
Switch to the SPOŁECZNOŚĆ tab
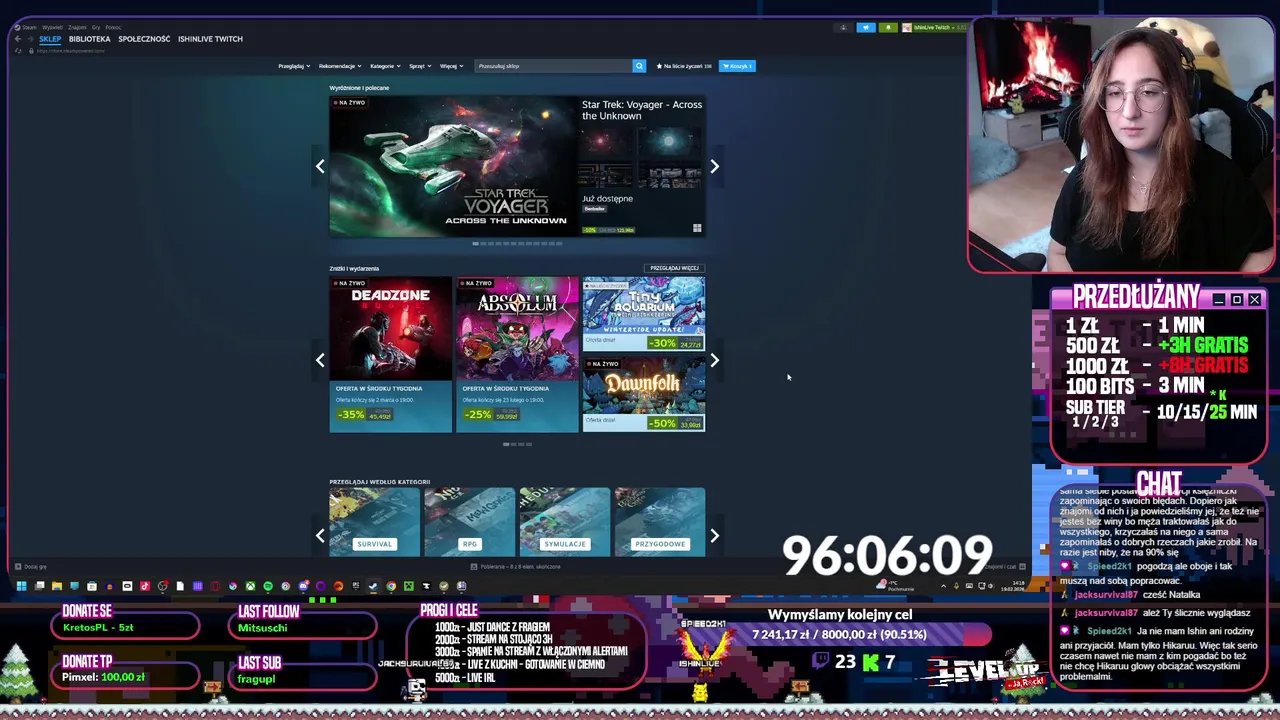point(144,39)
